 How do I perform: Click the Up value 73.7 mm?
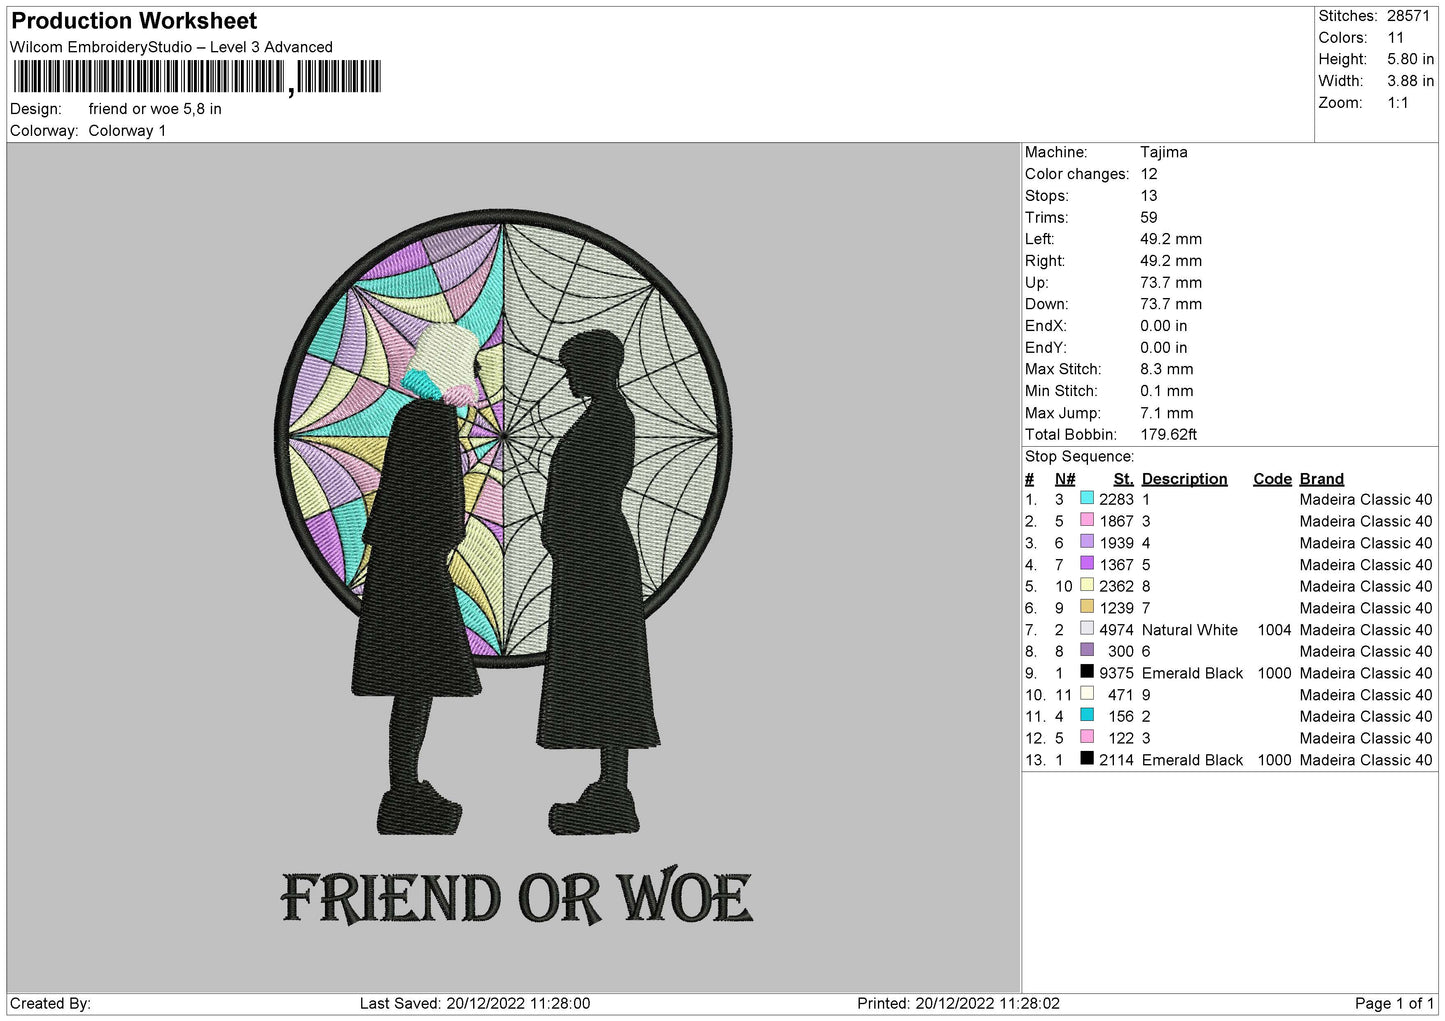1171,283
